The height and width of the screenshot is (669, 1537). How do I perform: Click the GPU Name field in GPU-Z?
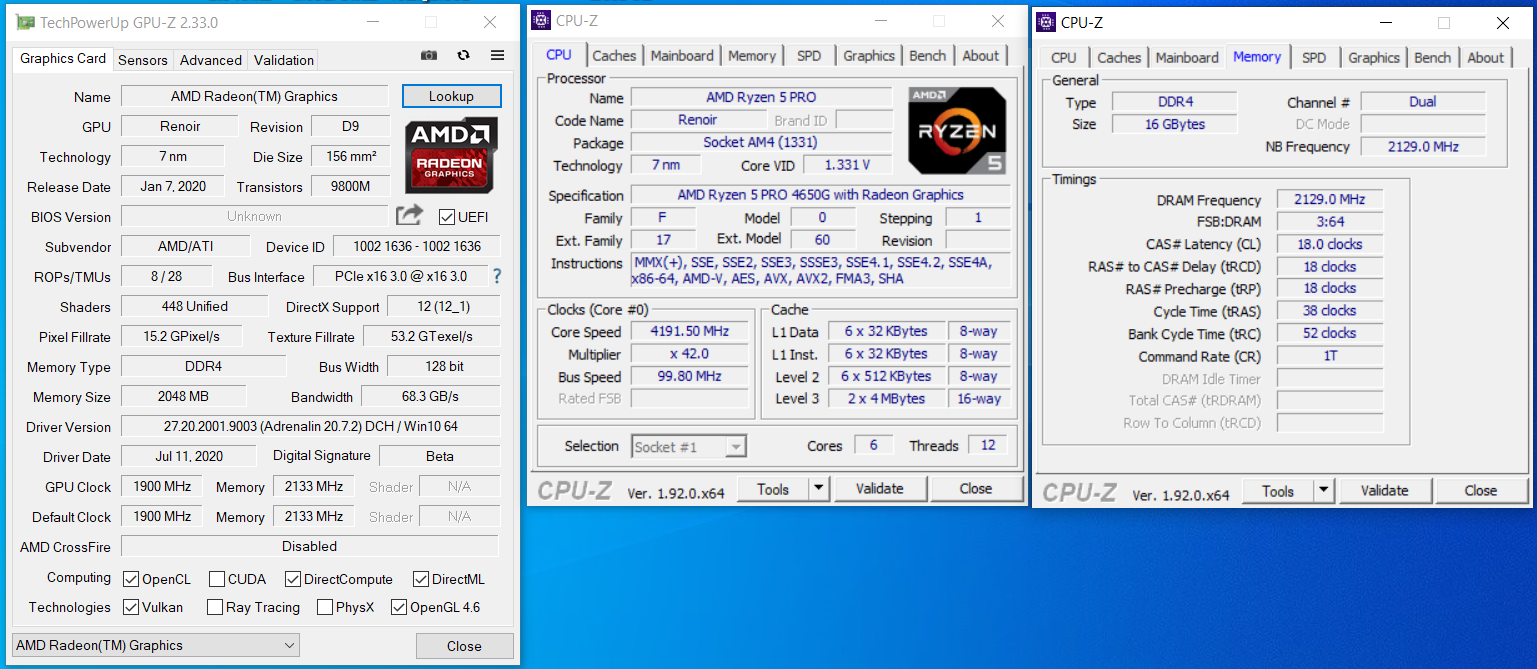(254, 96)
